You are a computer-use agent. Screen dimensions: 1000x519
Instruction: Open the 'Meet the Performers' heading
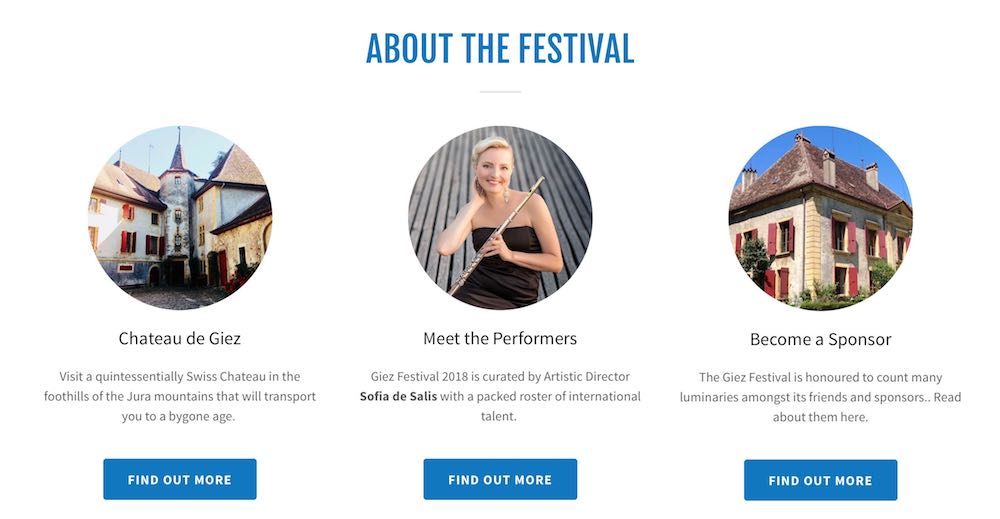(x=500, y=338)
